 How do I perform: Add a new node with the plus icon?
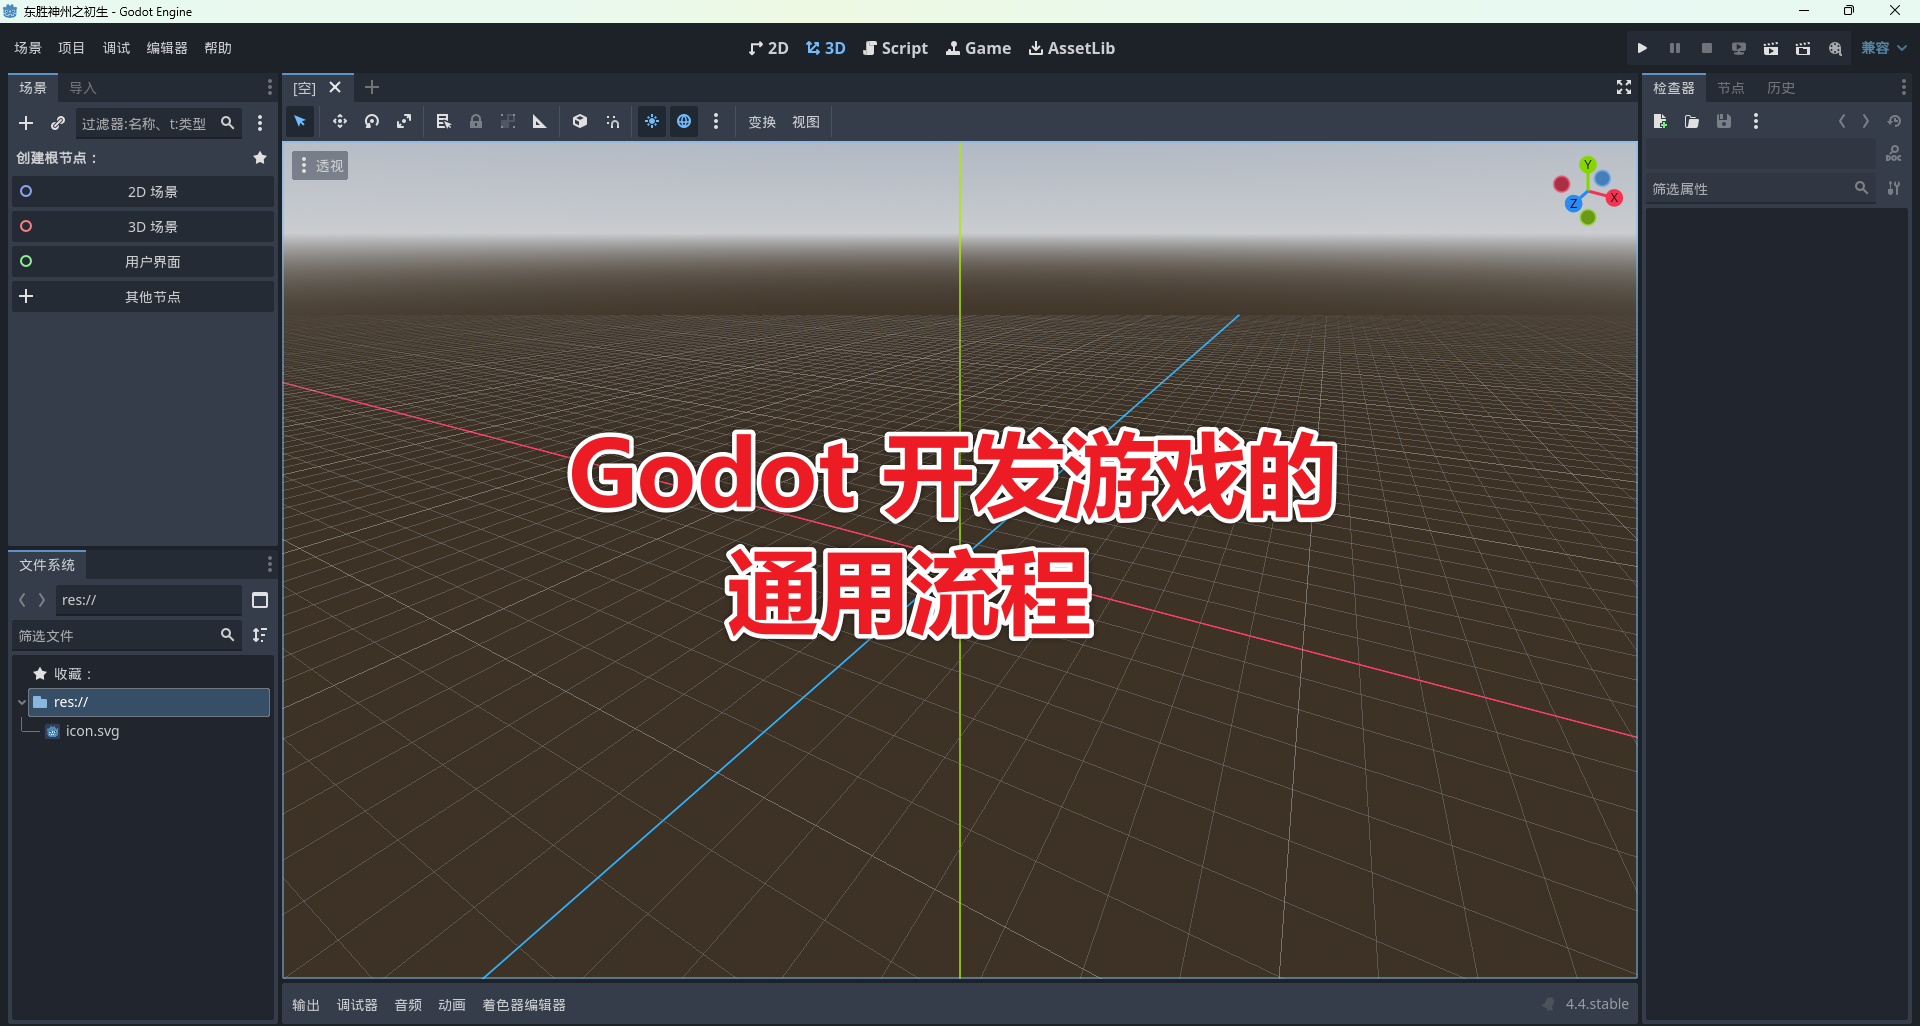26,123
